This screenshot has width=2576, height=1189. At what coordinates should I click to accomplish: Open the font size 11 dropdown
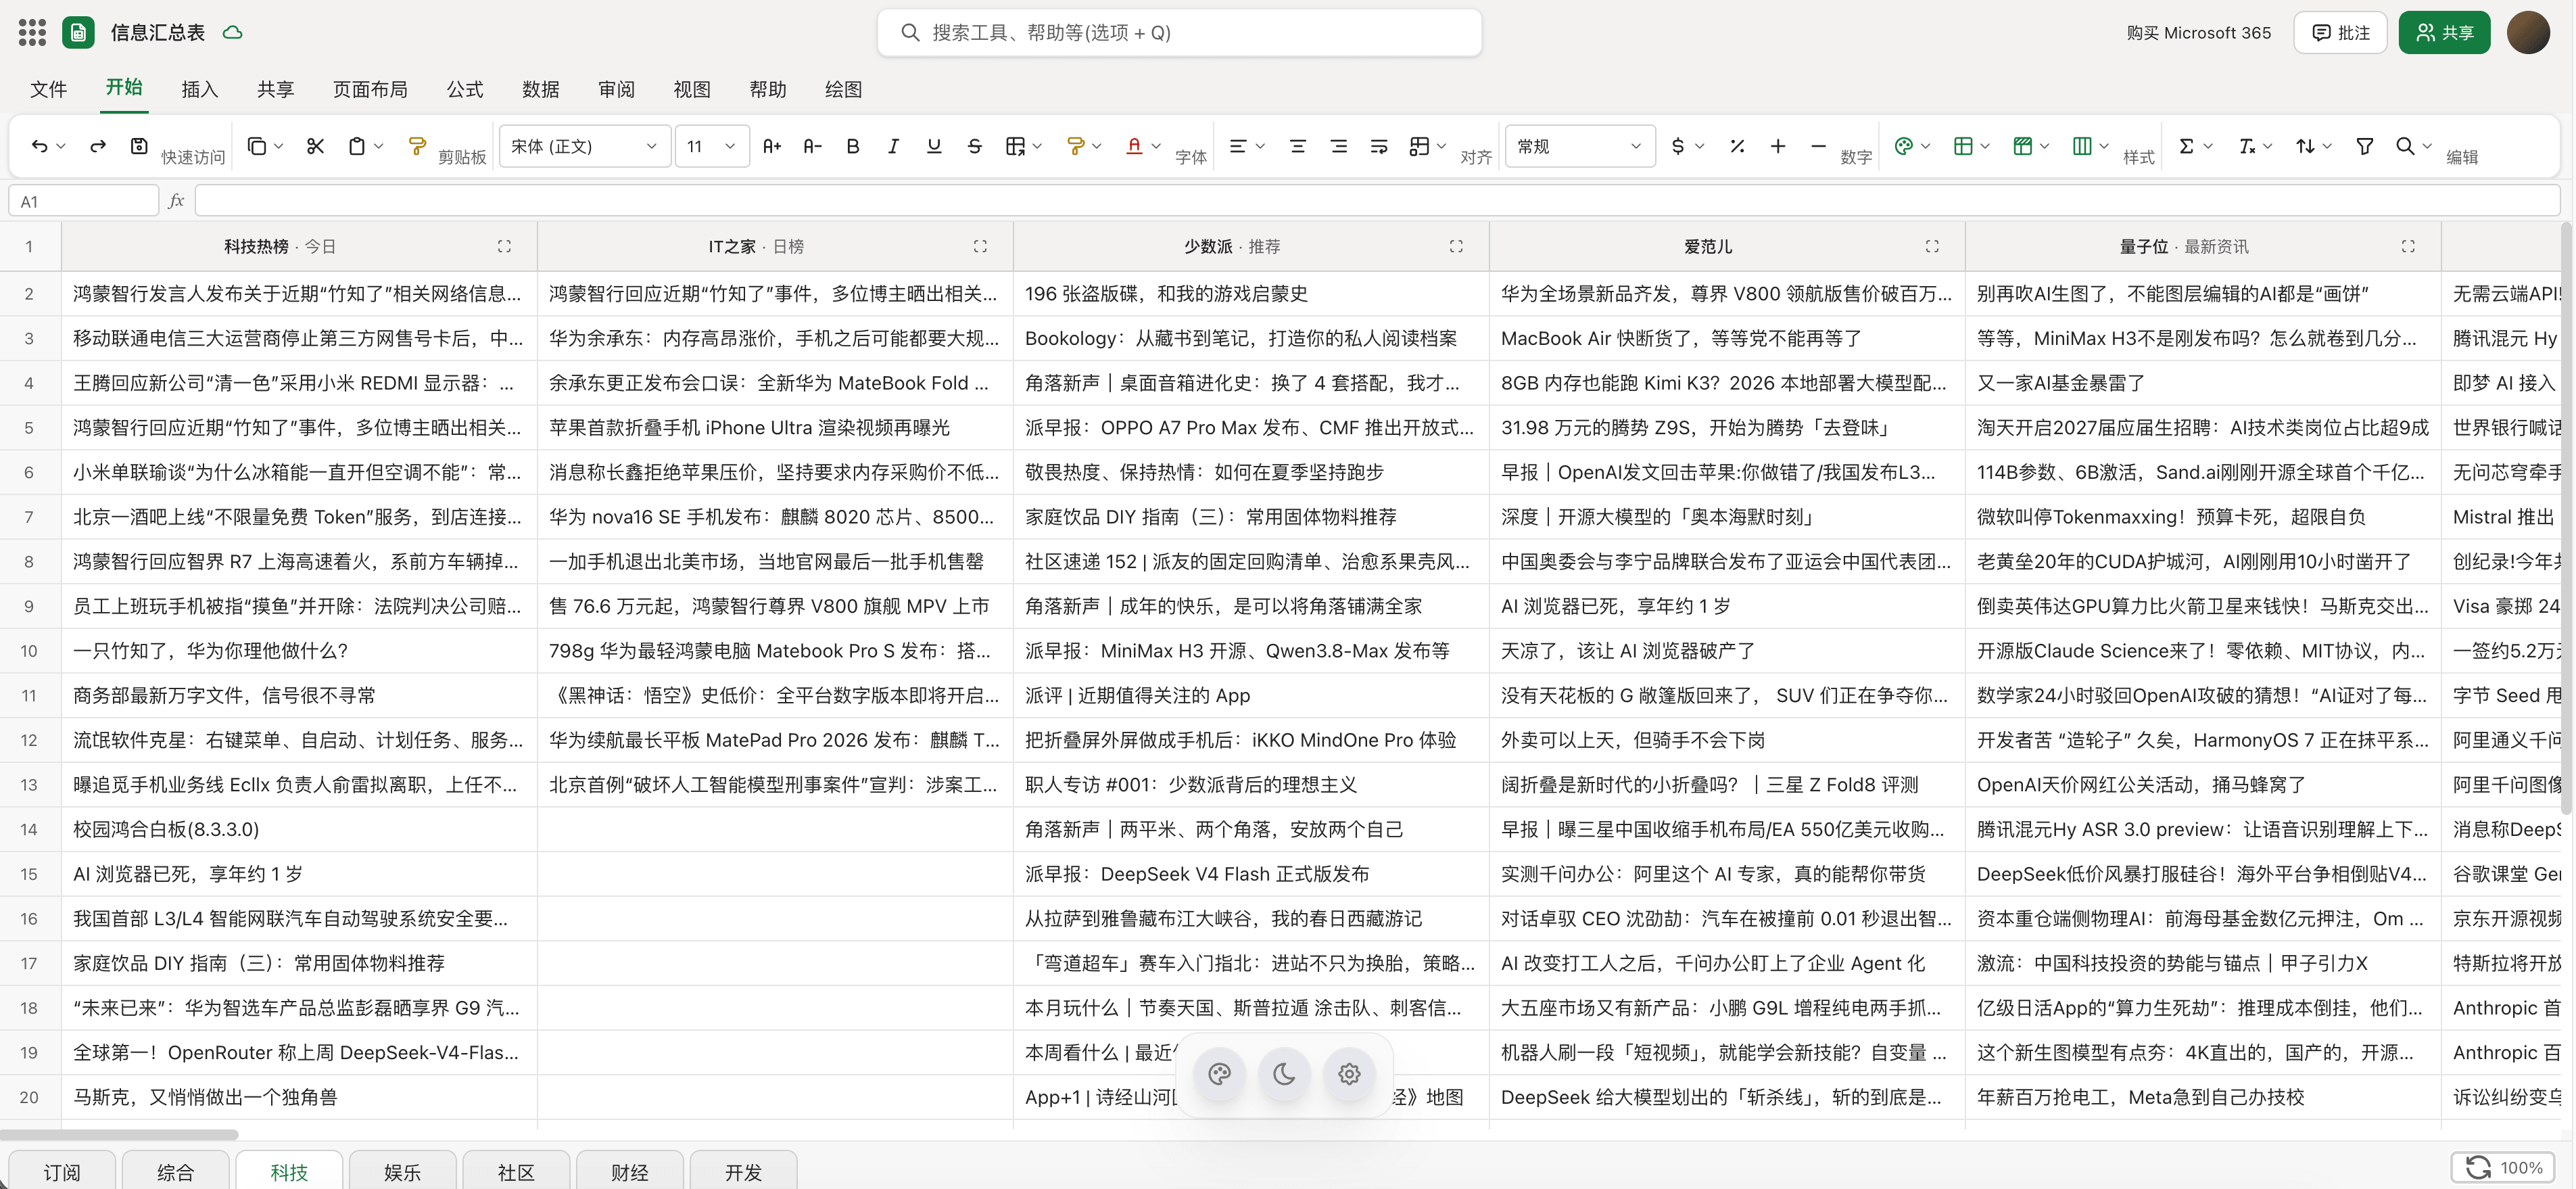(x=711, y=146)
